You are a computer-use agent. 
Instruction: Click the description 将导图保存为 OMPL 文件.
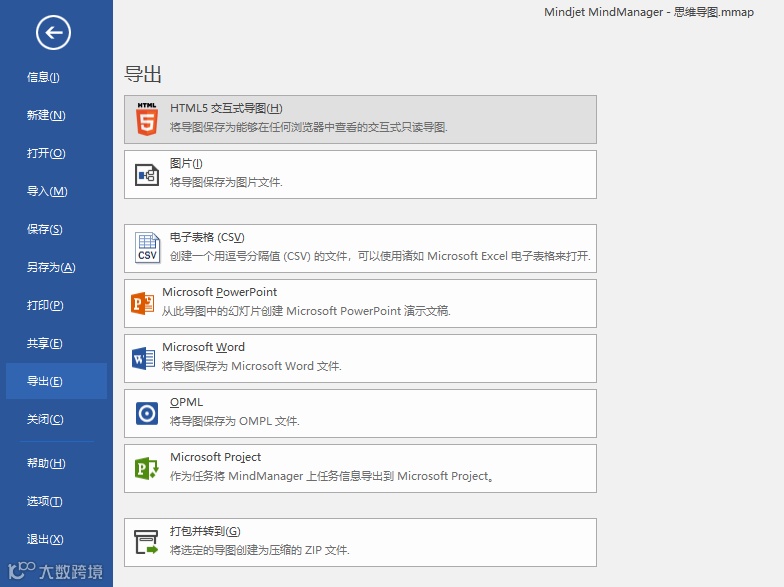coord(234,422)
